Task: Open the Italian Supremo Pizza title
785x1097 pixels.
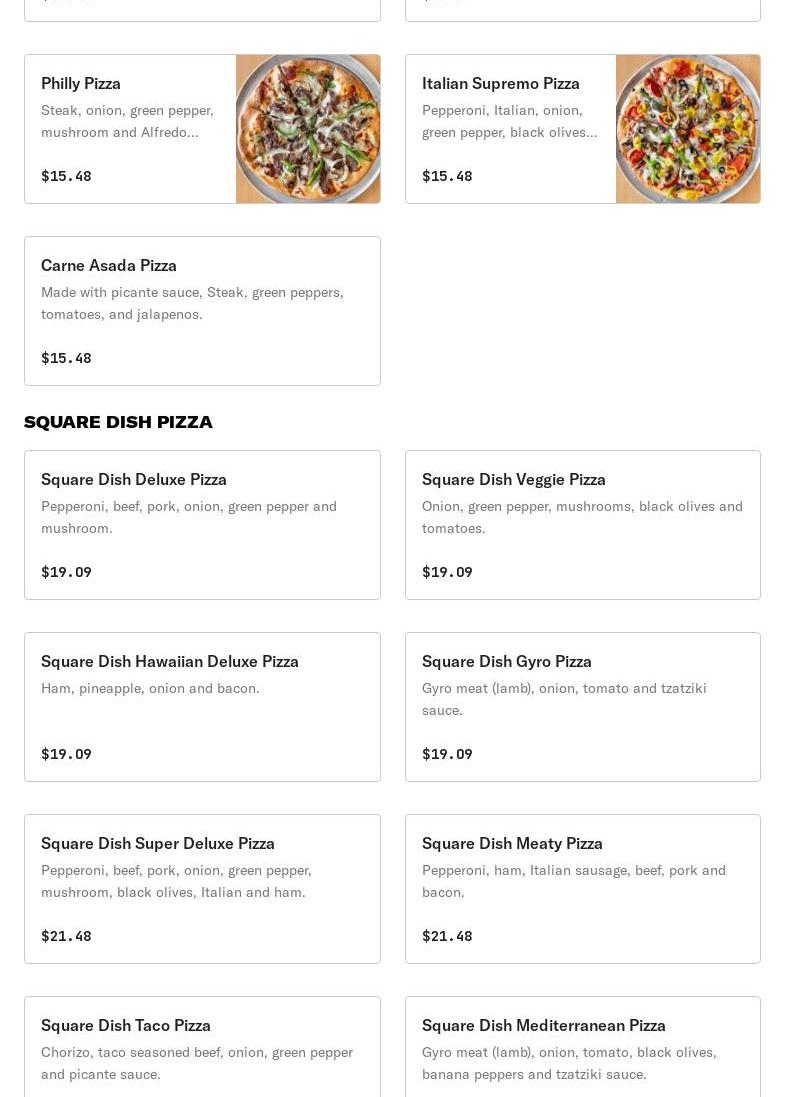Action: coord(501,83)
